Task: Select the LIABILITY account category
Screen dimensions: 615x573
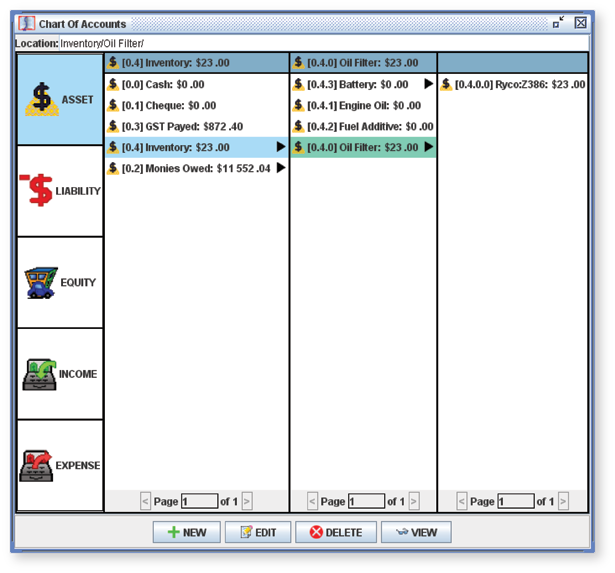Action: click(x=60, y=191)
